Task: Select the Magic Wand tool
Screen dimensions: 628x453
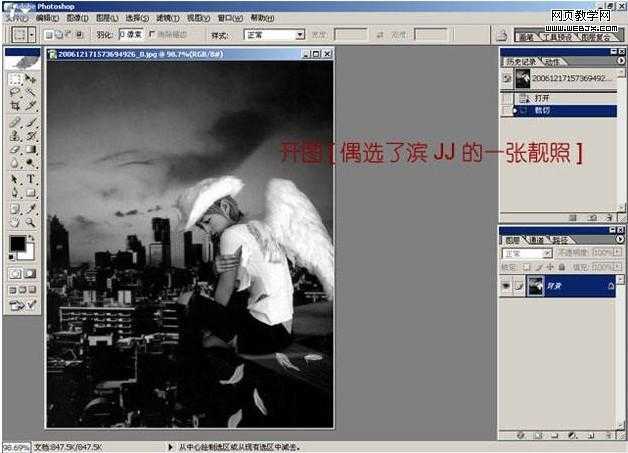Action: (30, 93)
